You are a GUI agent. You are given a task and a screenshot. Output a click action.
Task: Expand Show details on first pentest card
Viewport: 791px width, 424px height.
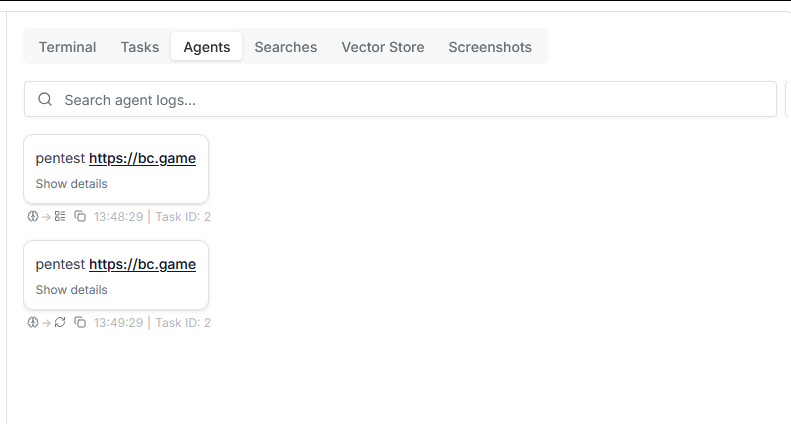click(71, 184)
